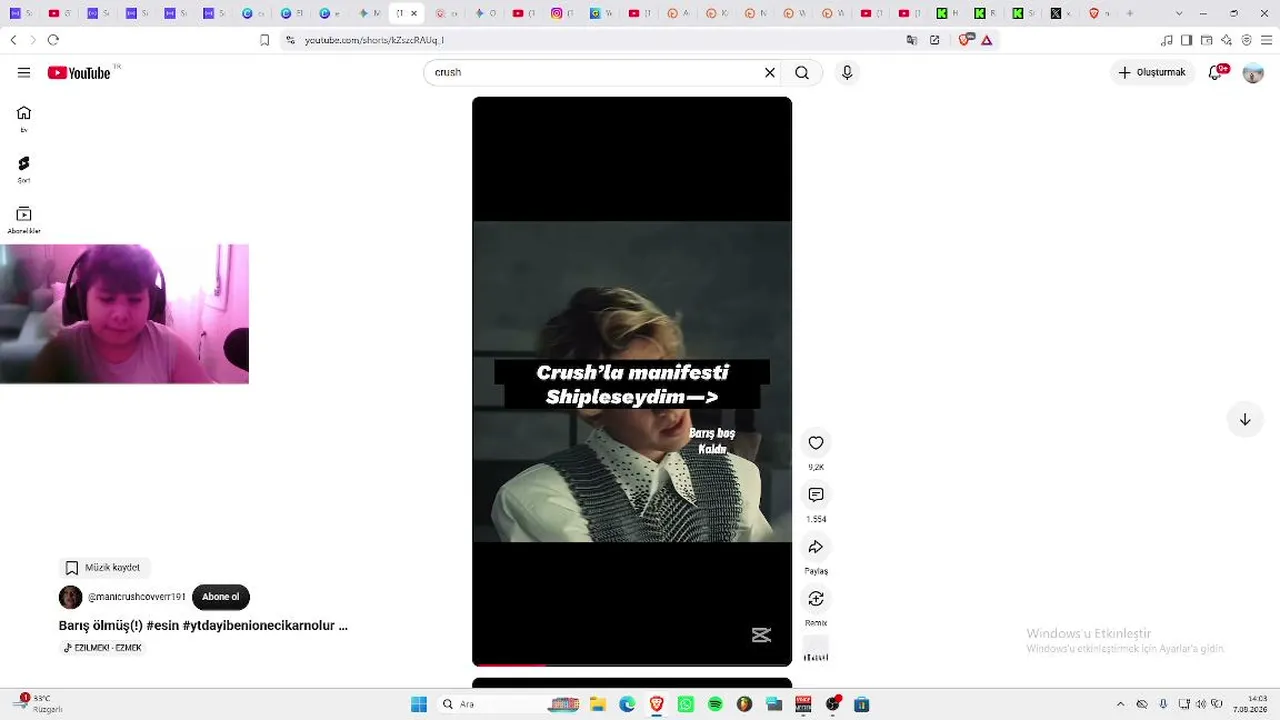Viewport: 1280px width, 720px height.
Task: Open OBS Studio from the taskbar
Action: click(x=833, y=704)
